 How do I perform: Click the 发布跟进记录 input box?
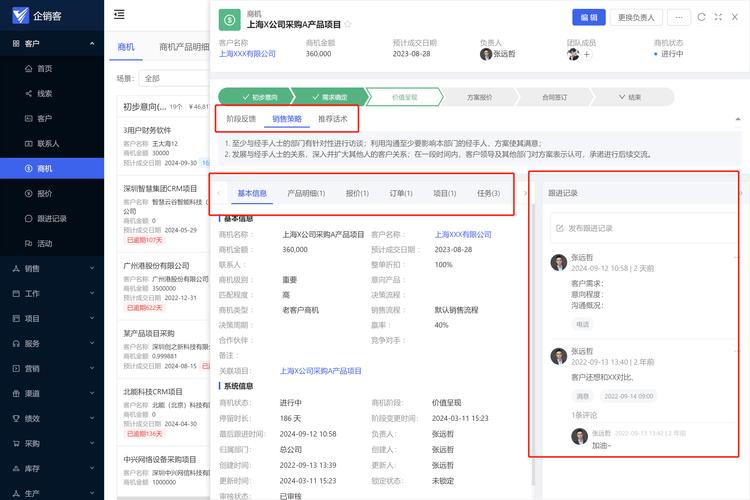pos(640,228)
